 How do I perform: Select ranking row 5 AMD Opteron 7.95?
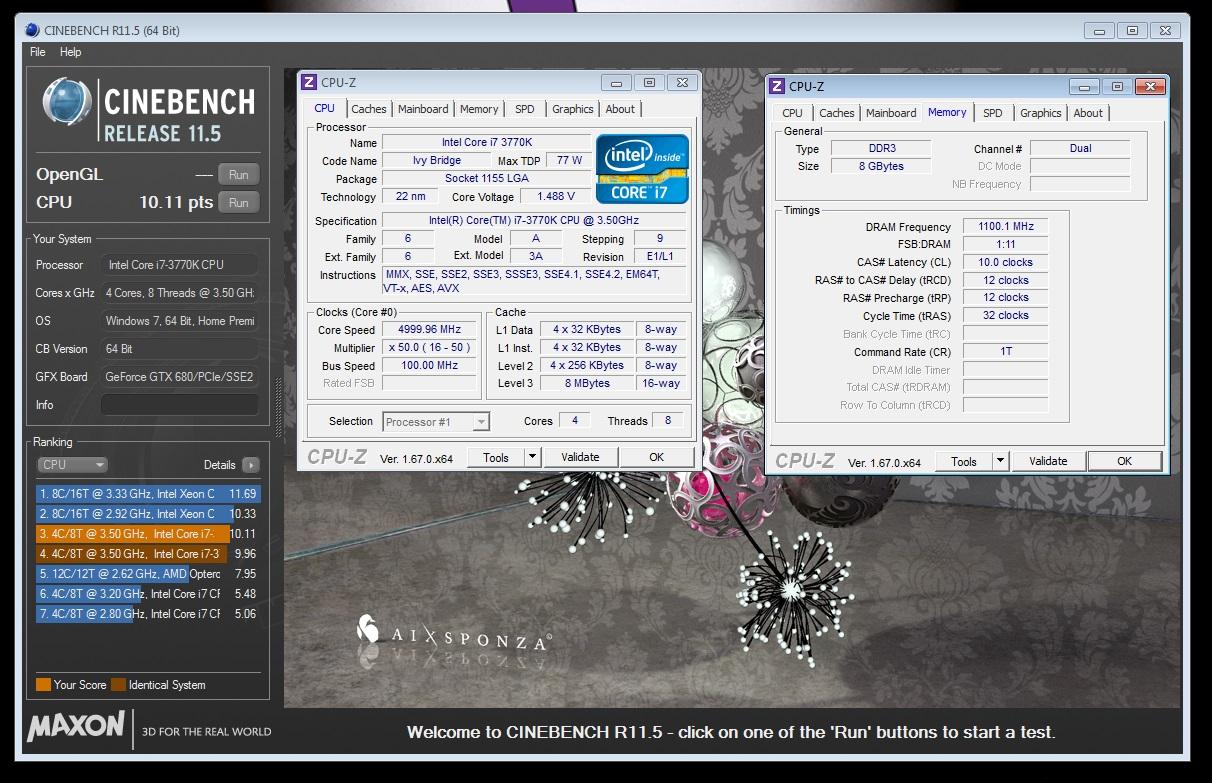(148, 574)
